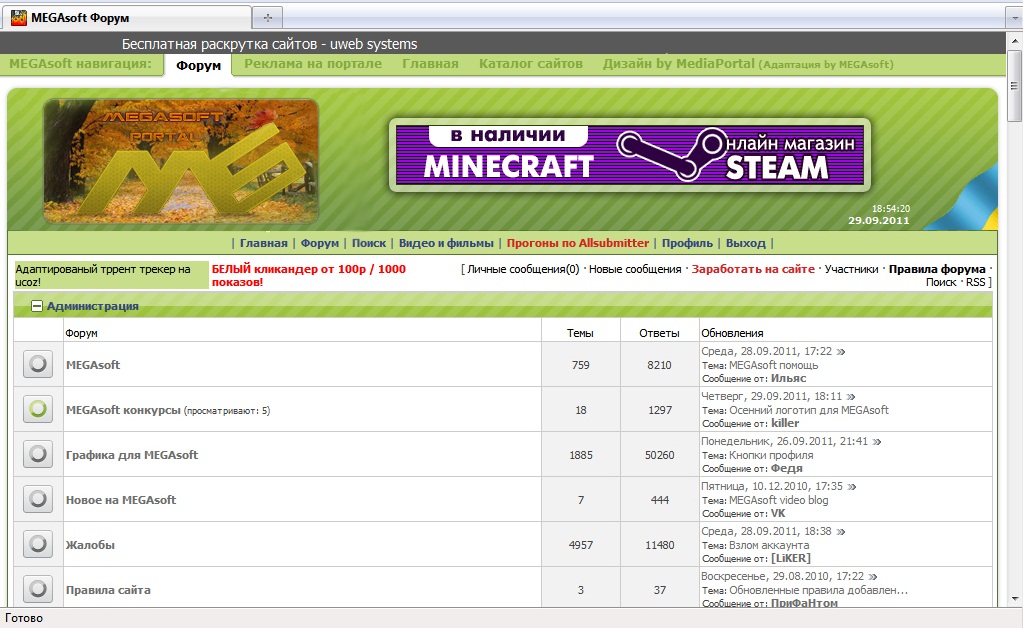The height and width of the screenshot is (629, 1023).
Task: Click the forum status icon beside MEGAsoft row
Action: coord(38,364)
